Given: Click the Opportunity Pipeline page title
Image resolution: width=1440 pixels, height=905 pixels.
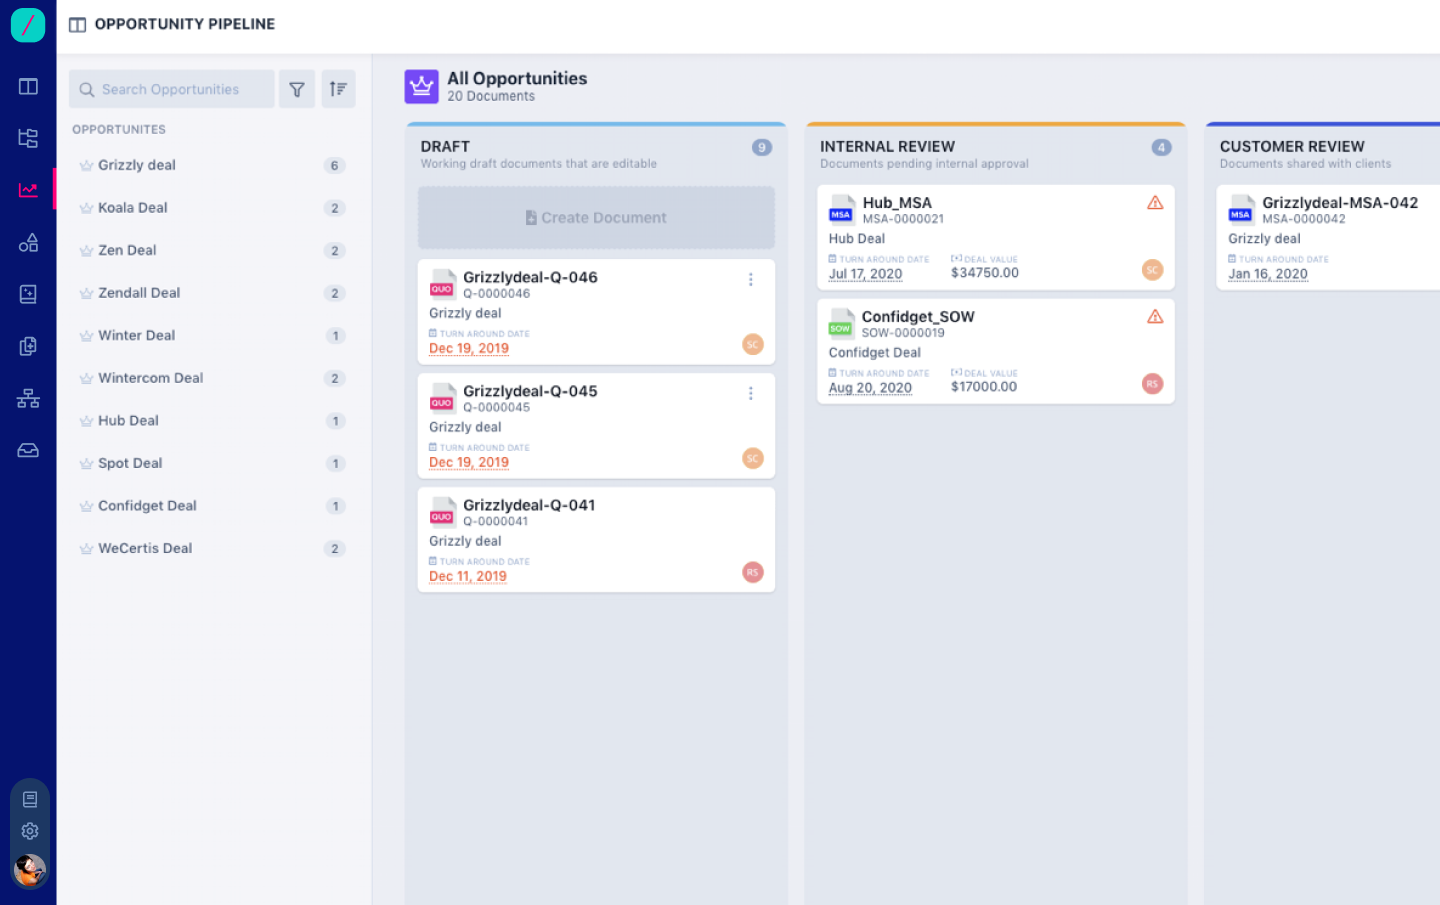Looking at the screenshot, I should point(185,24).
